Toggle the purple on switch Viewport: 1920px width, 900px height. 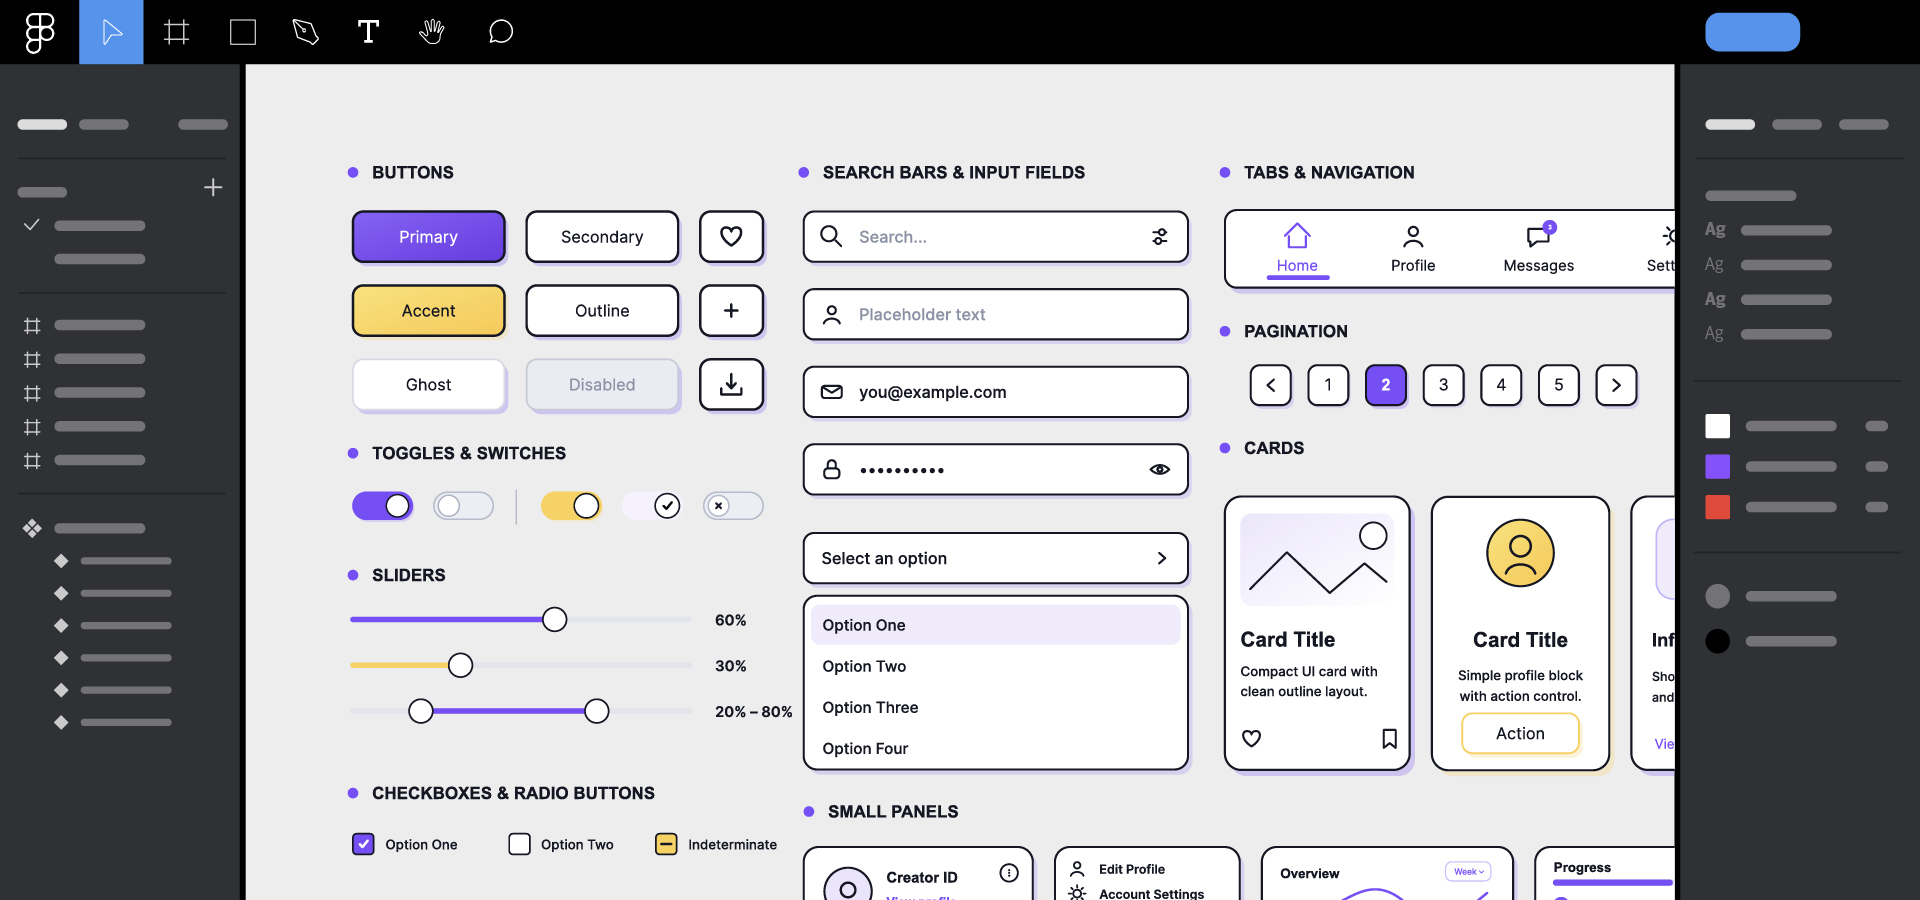click(x=382, y=506)
